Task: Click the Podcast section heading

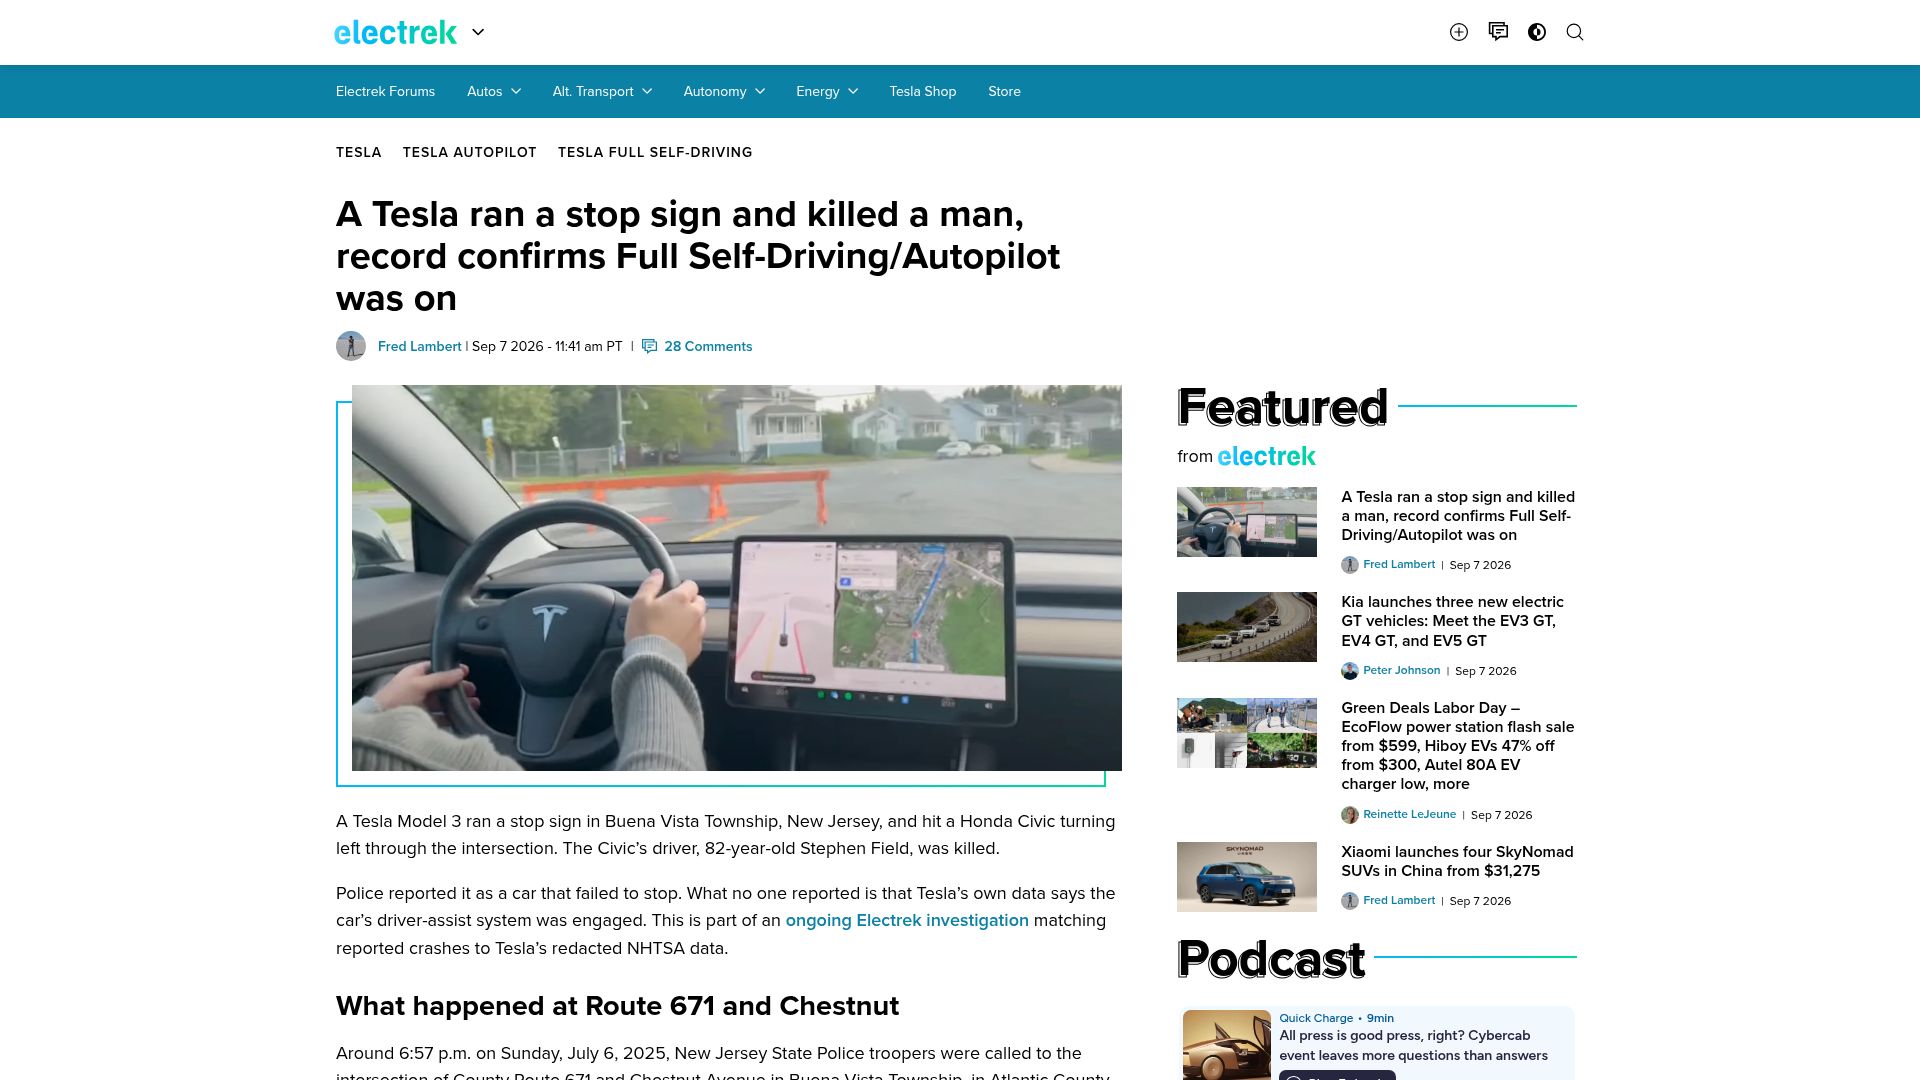Action: pyautogui.click(x=1271, y=959)
